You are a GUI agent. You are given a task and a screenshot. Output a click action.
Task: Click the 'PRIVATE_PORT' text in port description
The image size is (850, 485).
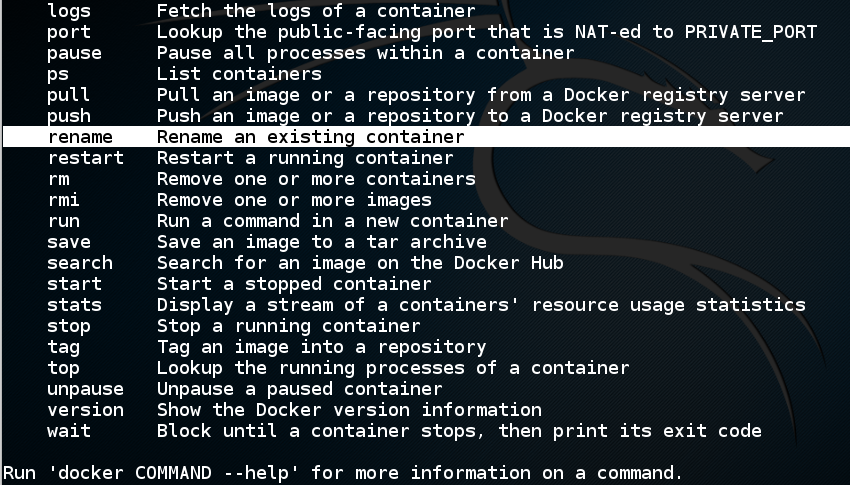[751, 32]
